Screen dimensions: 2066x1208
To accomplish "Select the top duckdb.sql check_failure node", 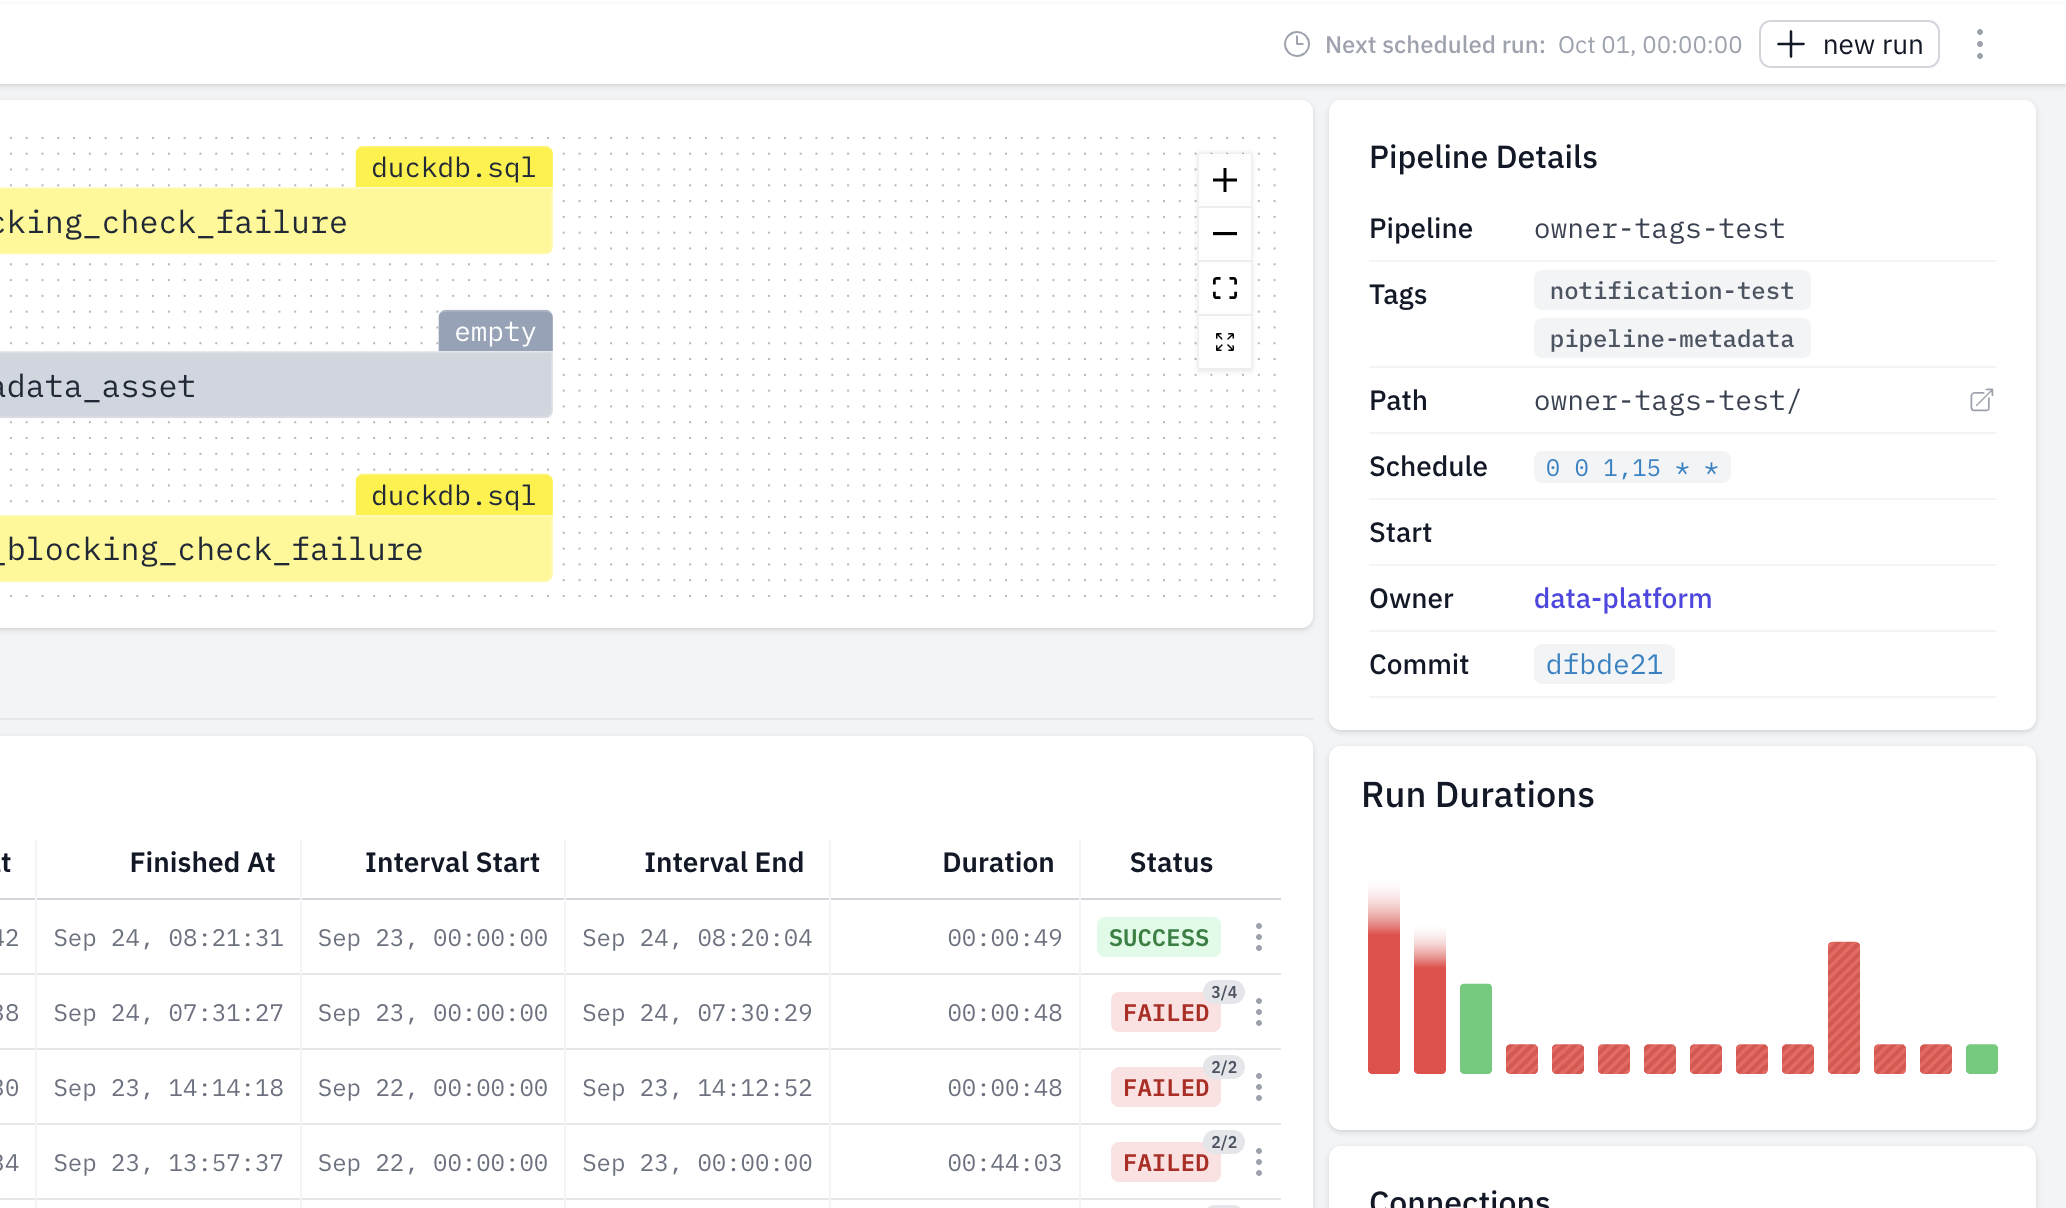I will coord(275,221).
